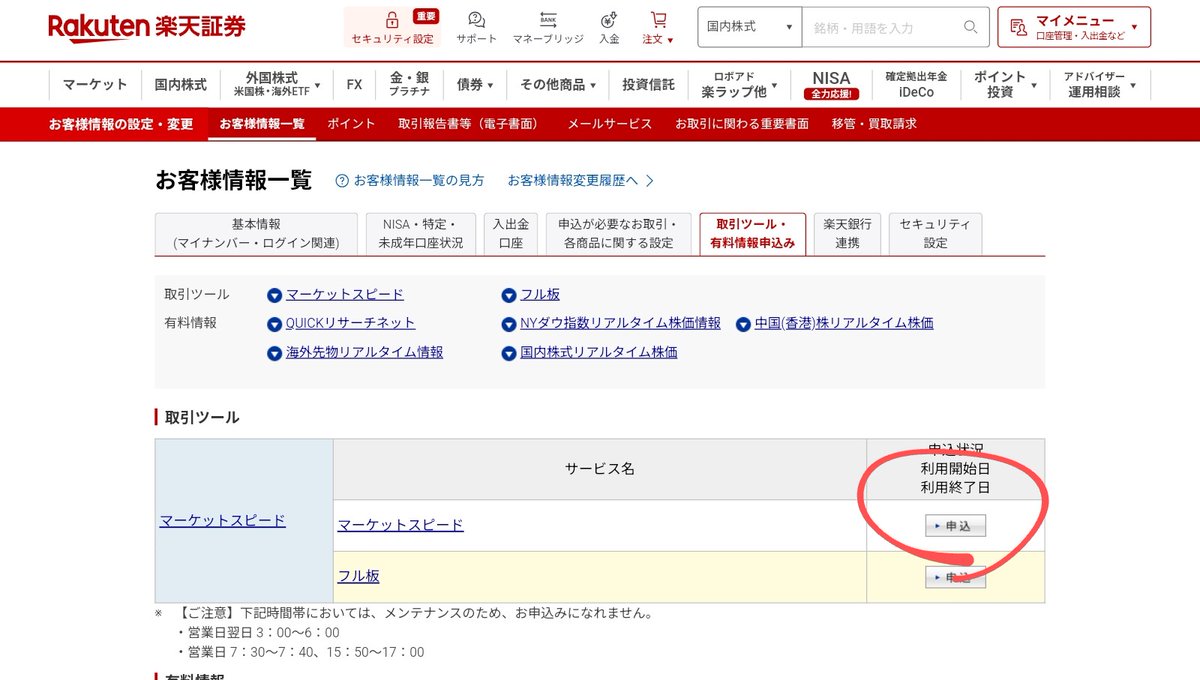Click the arrow icon beside 海外先物リアルタイム情報
This screenshot has width=1200, height=680.
pyautogui.click(x=275, y=353)
